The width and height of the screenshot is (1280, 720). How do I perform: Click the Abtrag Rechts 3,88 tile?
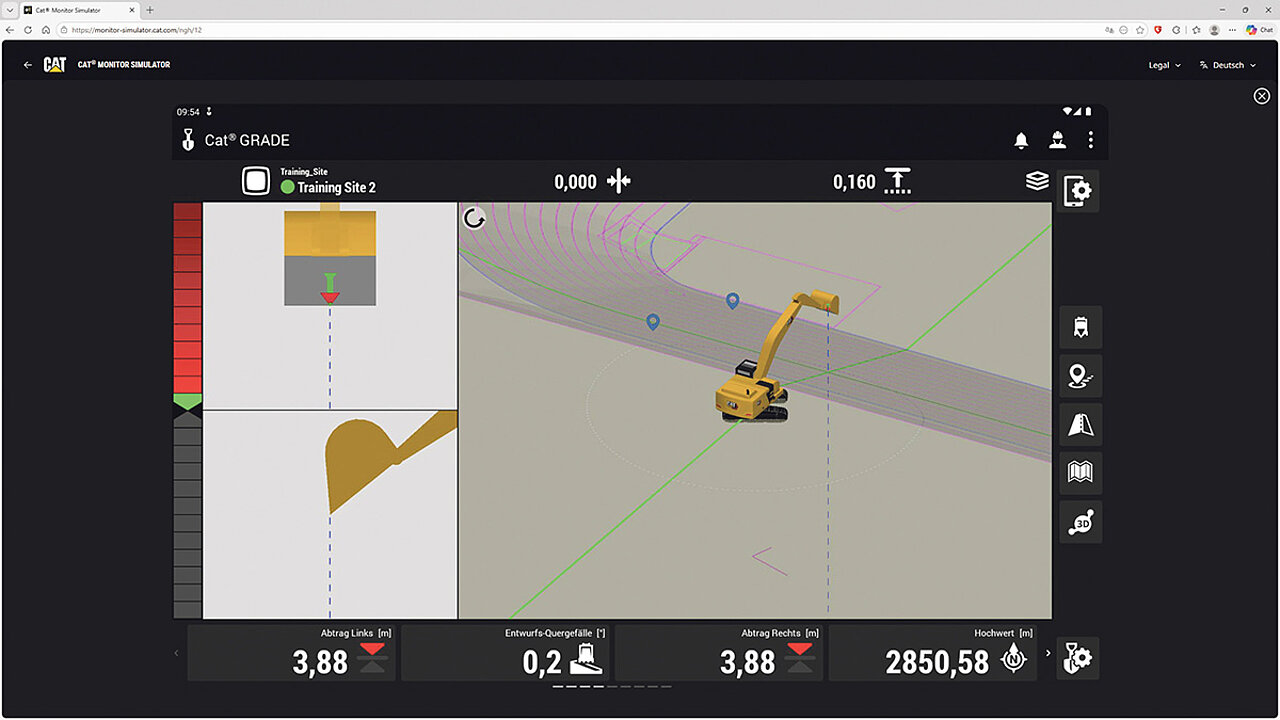(x=719, y=653)
